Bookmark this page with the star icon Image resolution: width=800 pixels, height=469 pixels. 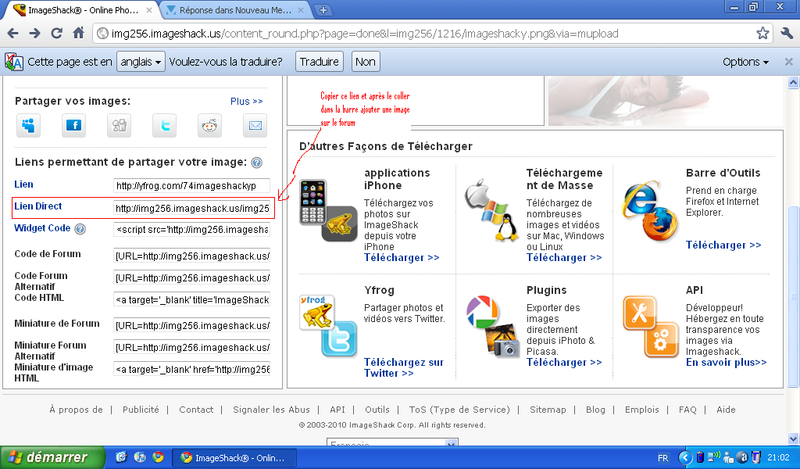(x=763, y=34)
